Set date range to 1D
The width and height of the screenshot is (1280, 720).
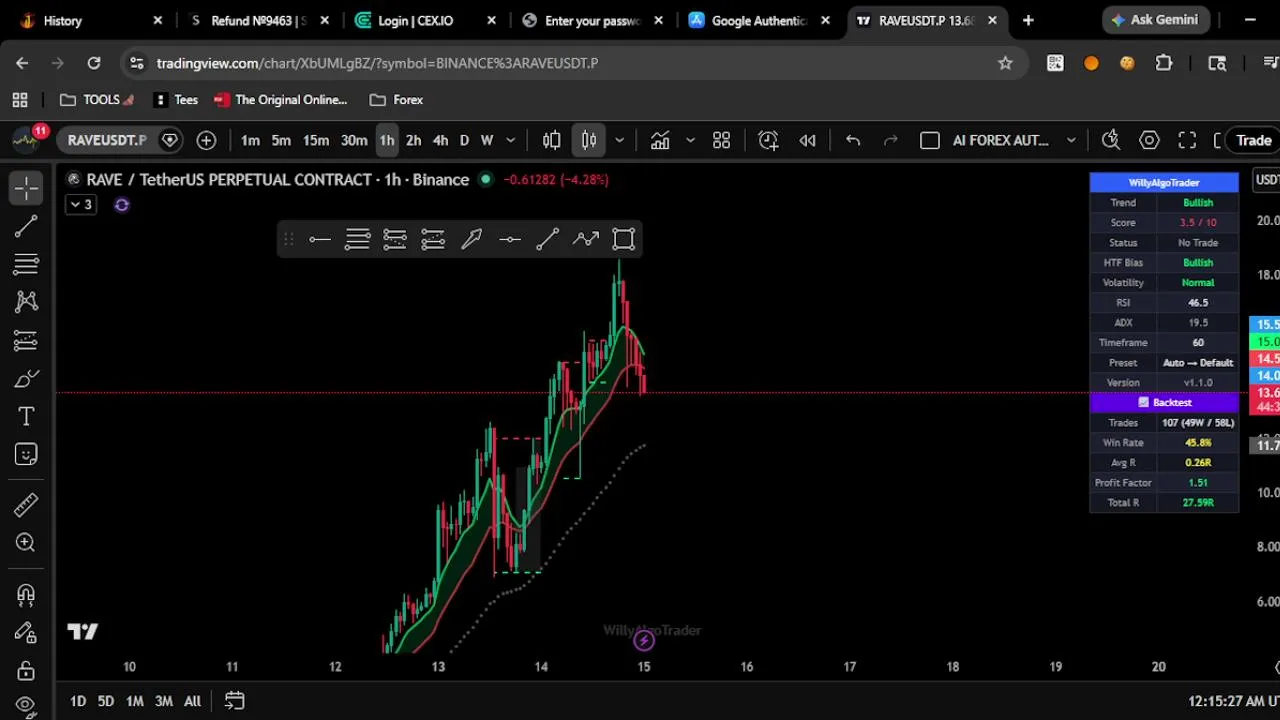point(78,701)
